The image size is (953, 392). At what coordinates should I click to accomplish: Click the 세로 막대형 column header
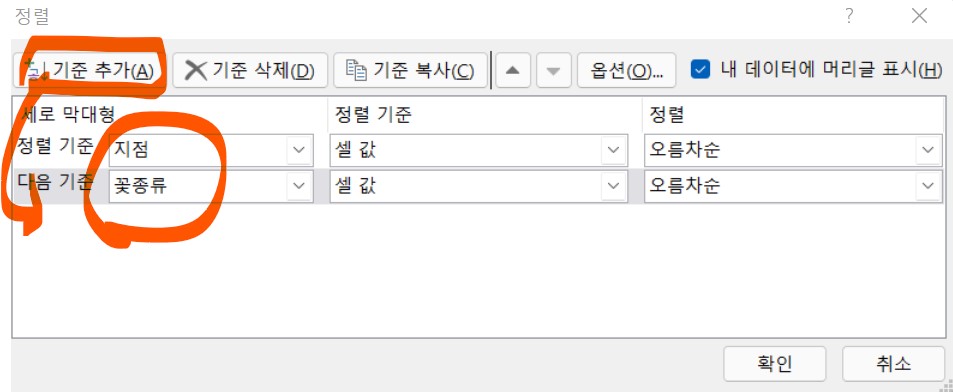click(67, 114)
